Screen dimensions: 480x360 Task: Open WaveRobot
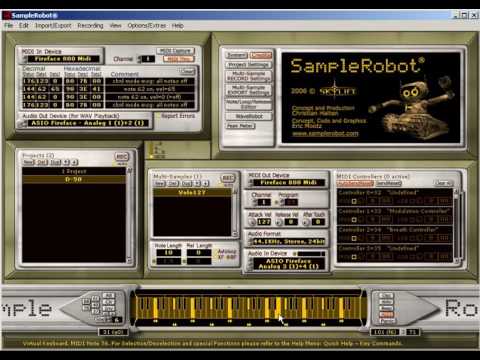[249, 116]
